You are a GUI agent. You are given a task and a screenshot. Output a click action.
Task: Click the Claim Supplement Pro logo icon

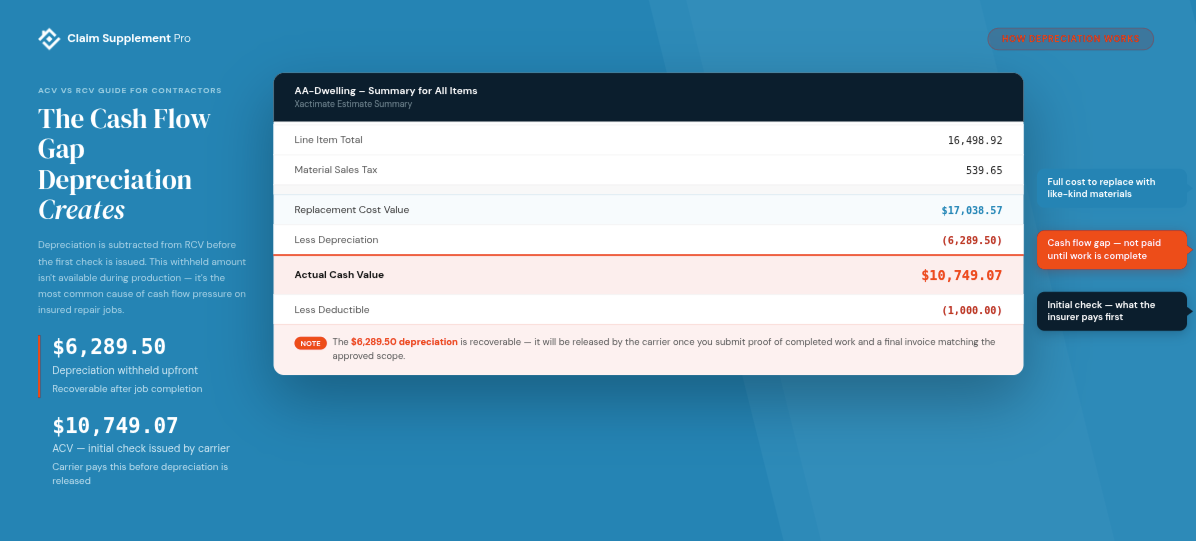(50, 38)
